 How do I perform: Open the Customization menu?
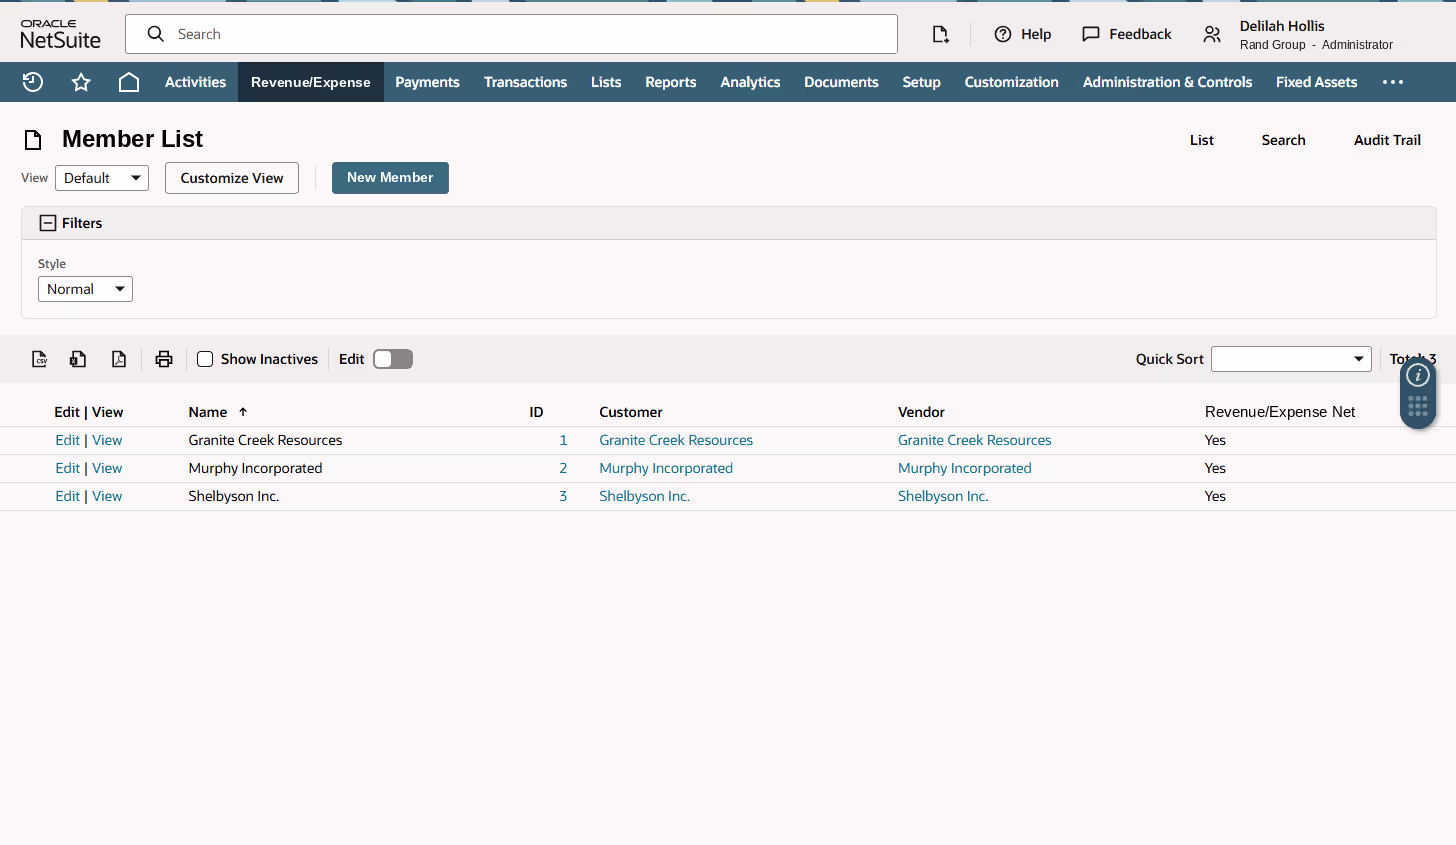pyautogui.click(x=1011, y=82)
